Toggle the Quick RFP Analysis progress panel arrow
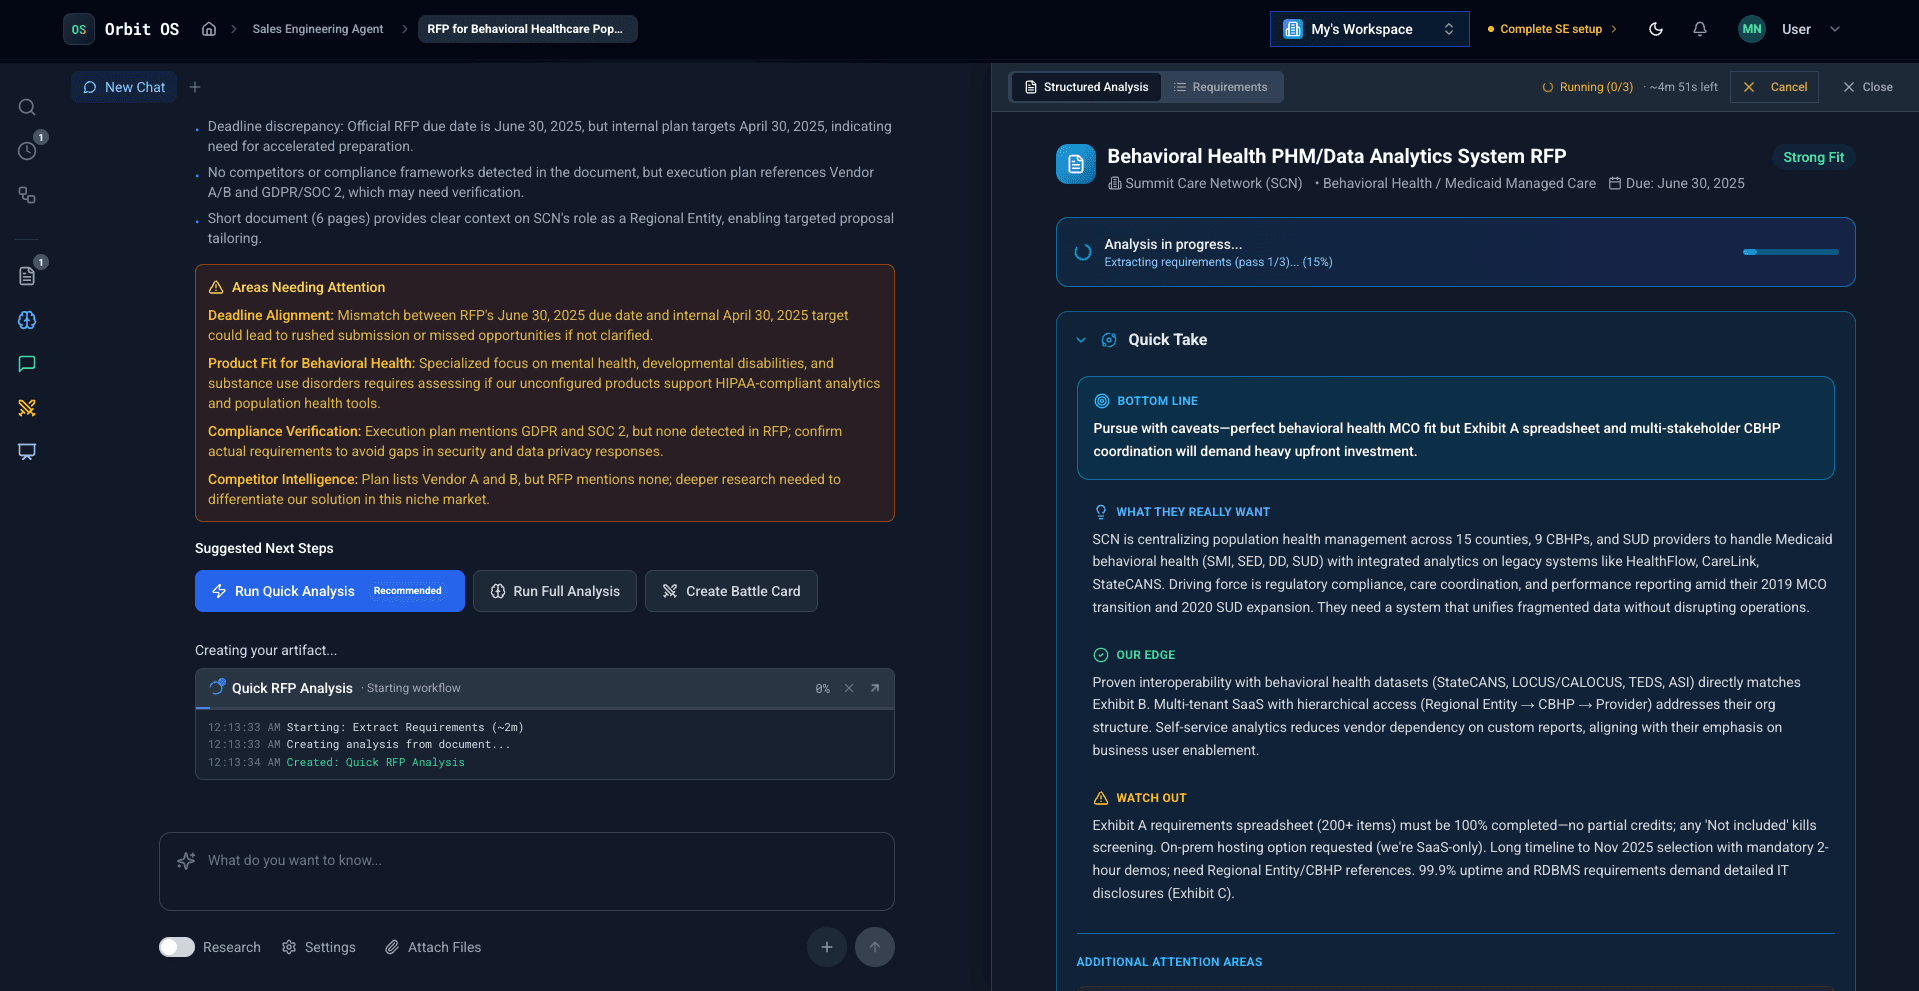 pos(875,688)
